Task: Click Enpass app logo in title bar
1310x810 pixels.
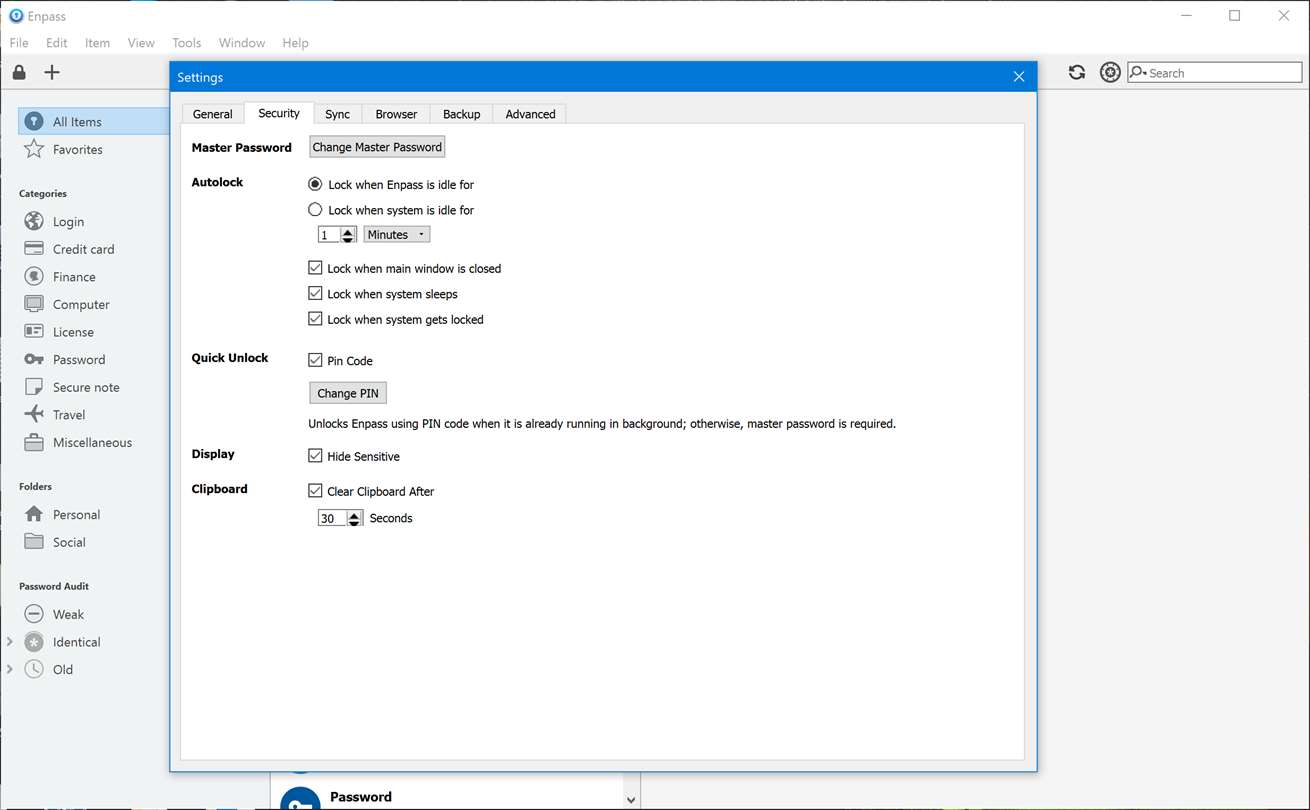Action: click(16, 16)
